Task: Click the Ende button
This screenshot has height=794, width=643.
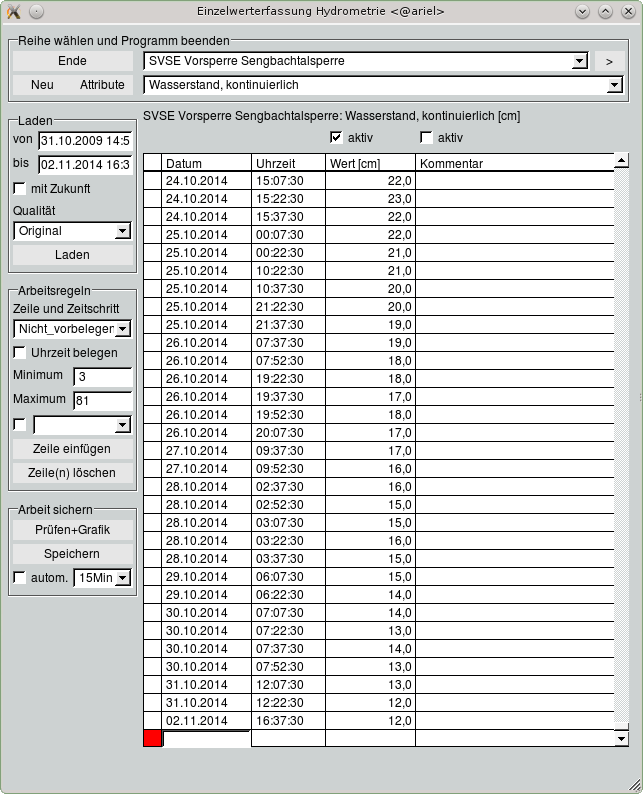Action: pyautogui.click(x=72, y=61)
